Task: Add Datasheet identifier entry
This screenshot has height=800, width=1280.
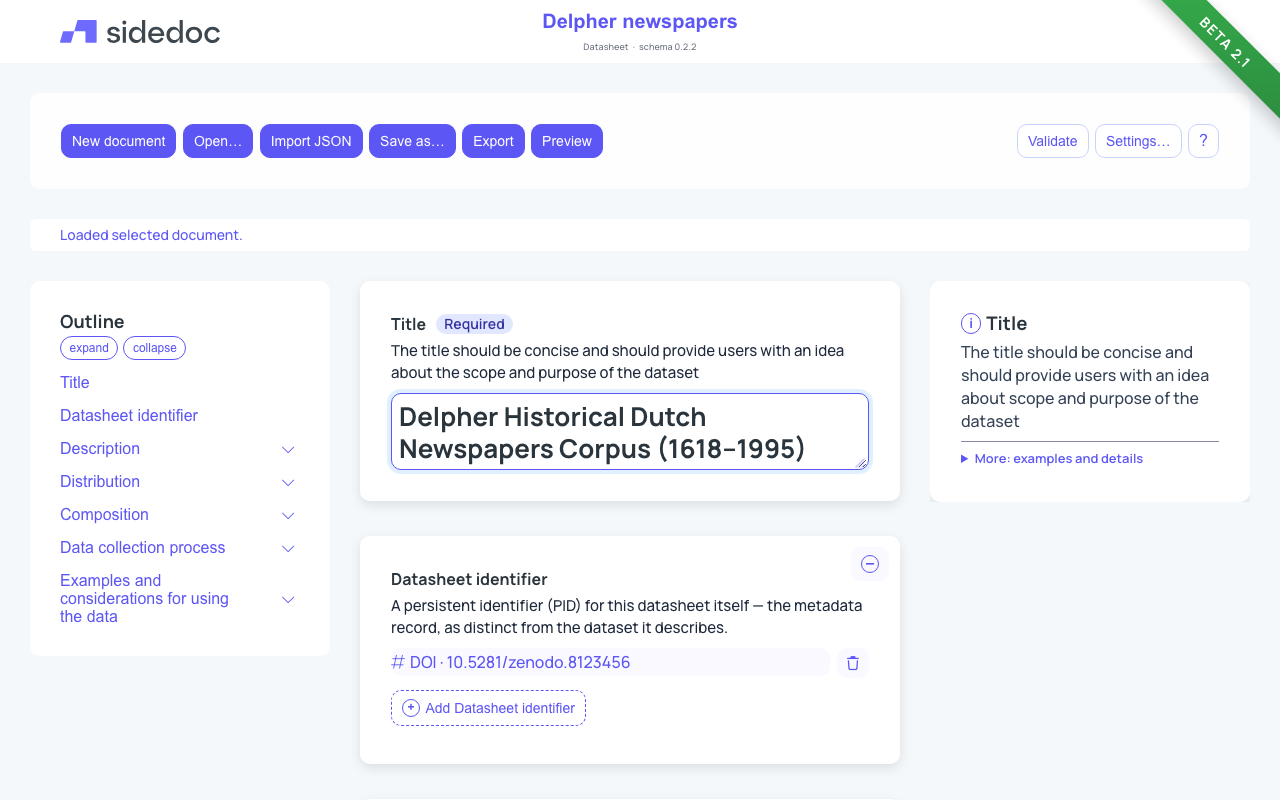Action: point(488,708)
